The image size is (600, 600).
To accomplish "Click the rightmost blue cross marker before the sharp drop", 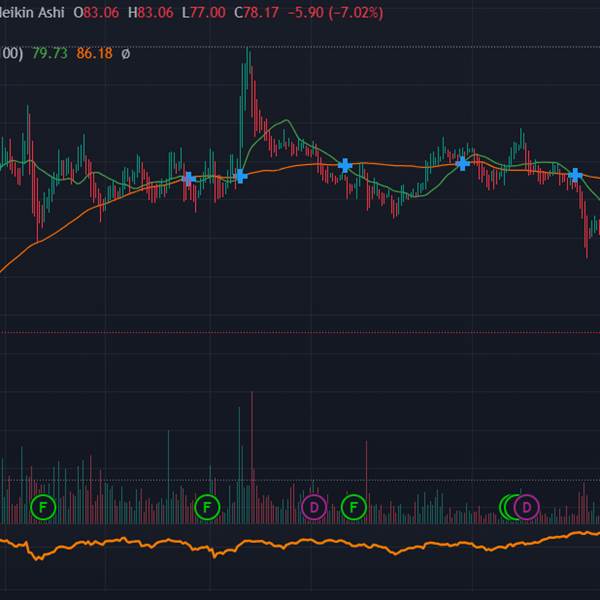I will tap(575, 175).
